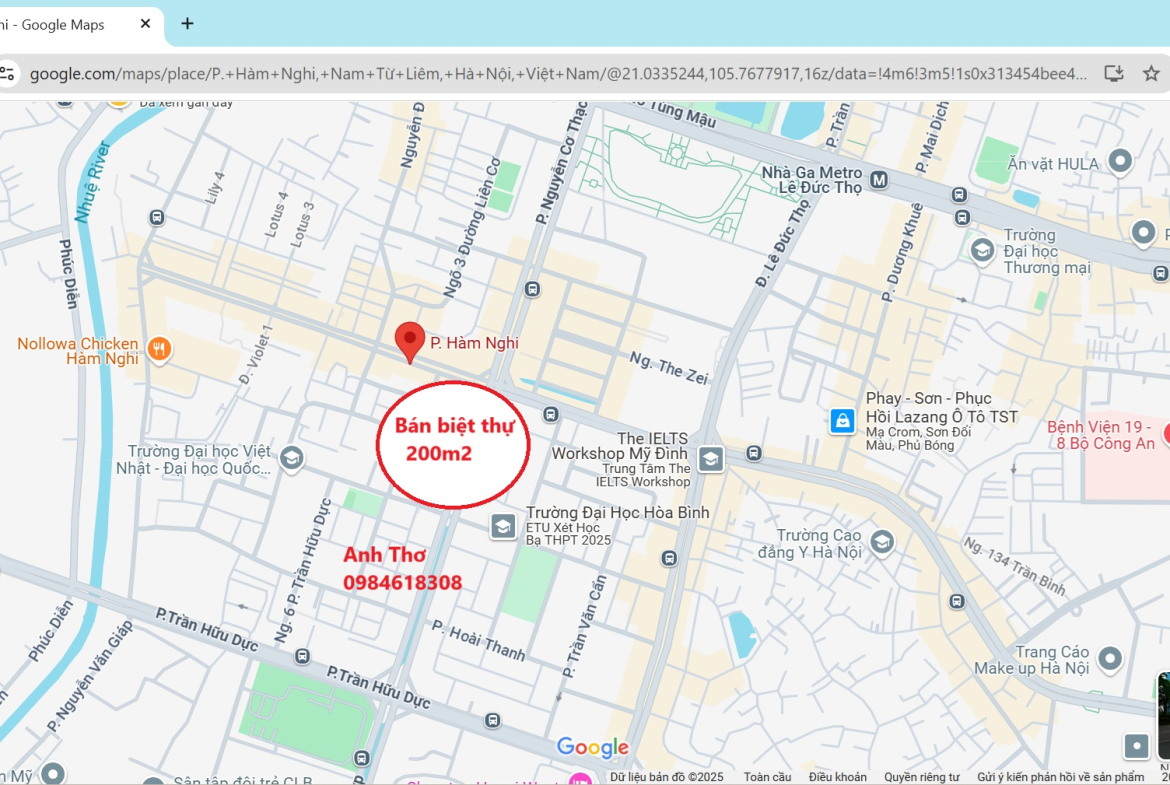Image resolution: width=1170 pixels, height=785 pixels.
Task: Click Trang Cáo Make up Hà Nội marker
Action: pos(1110,659)
